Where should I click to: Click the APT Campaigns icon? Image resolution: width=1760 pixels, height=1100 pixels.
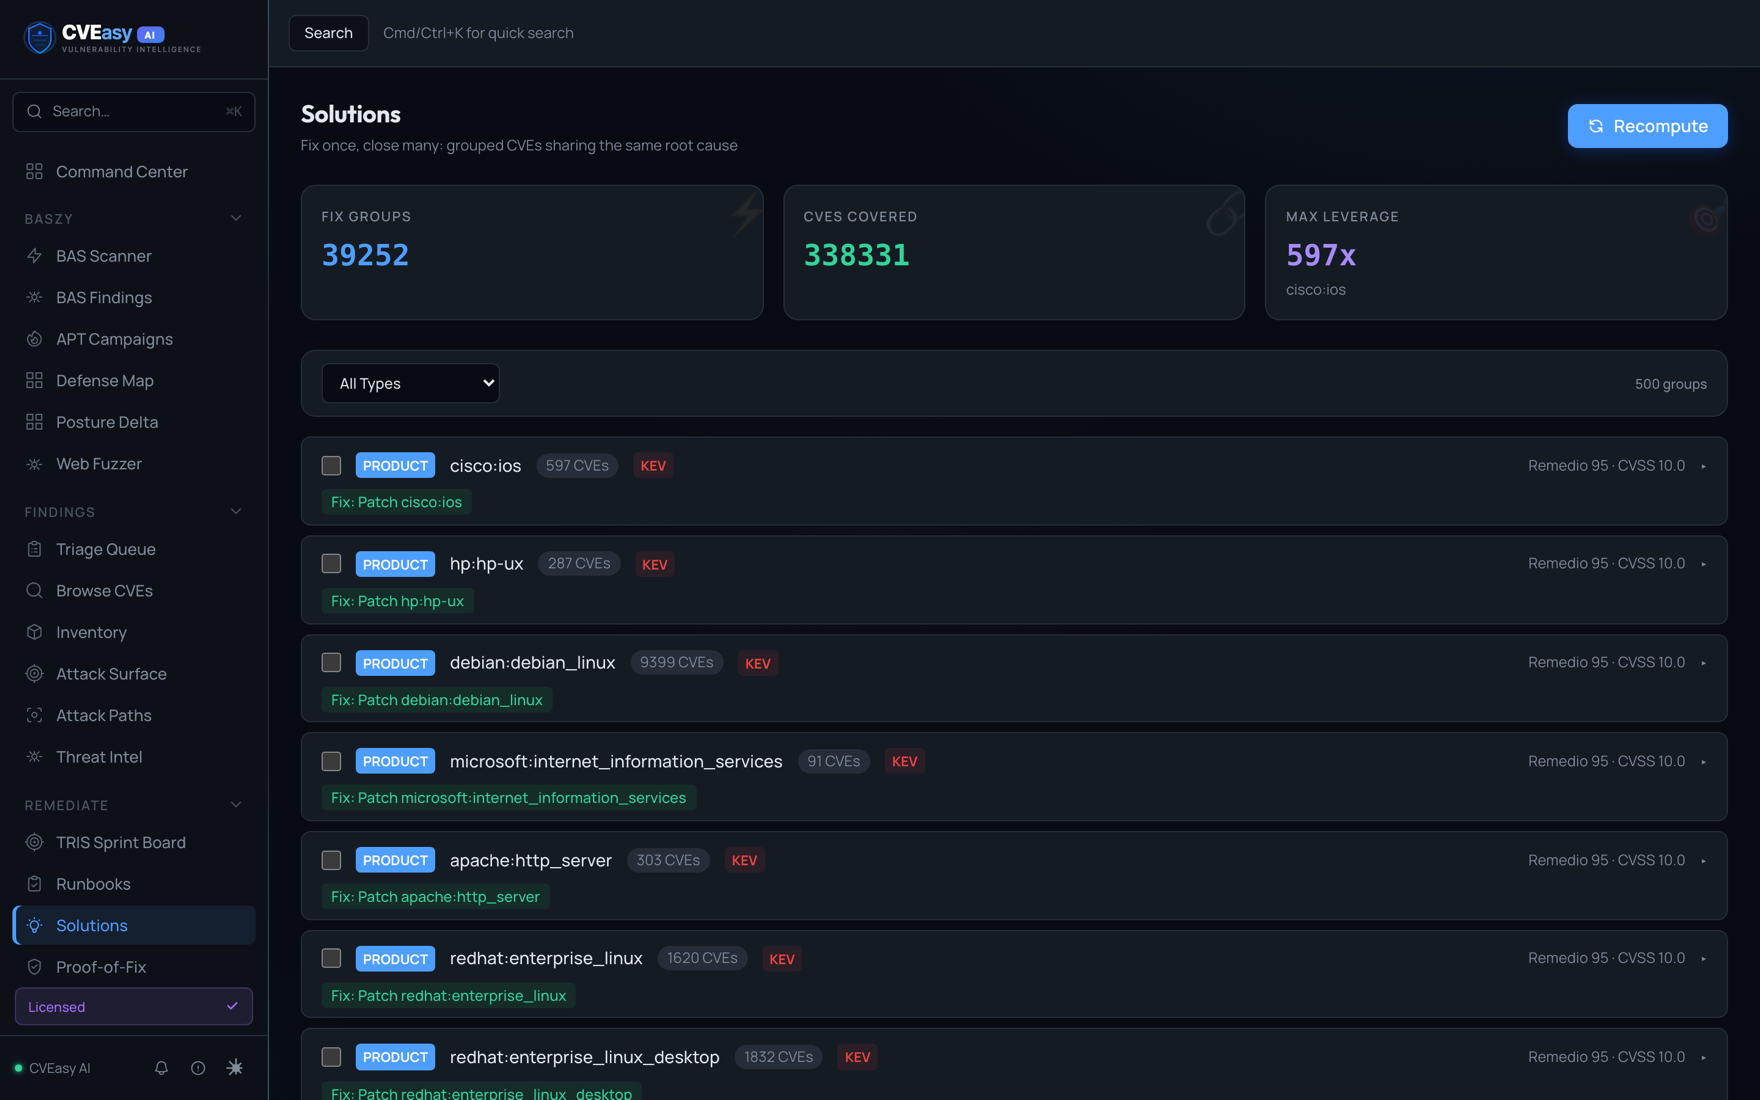click(x=34, y=339)
